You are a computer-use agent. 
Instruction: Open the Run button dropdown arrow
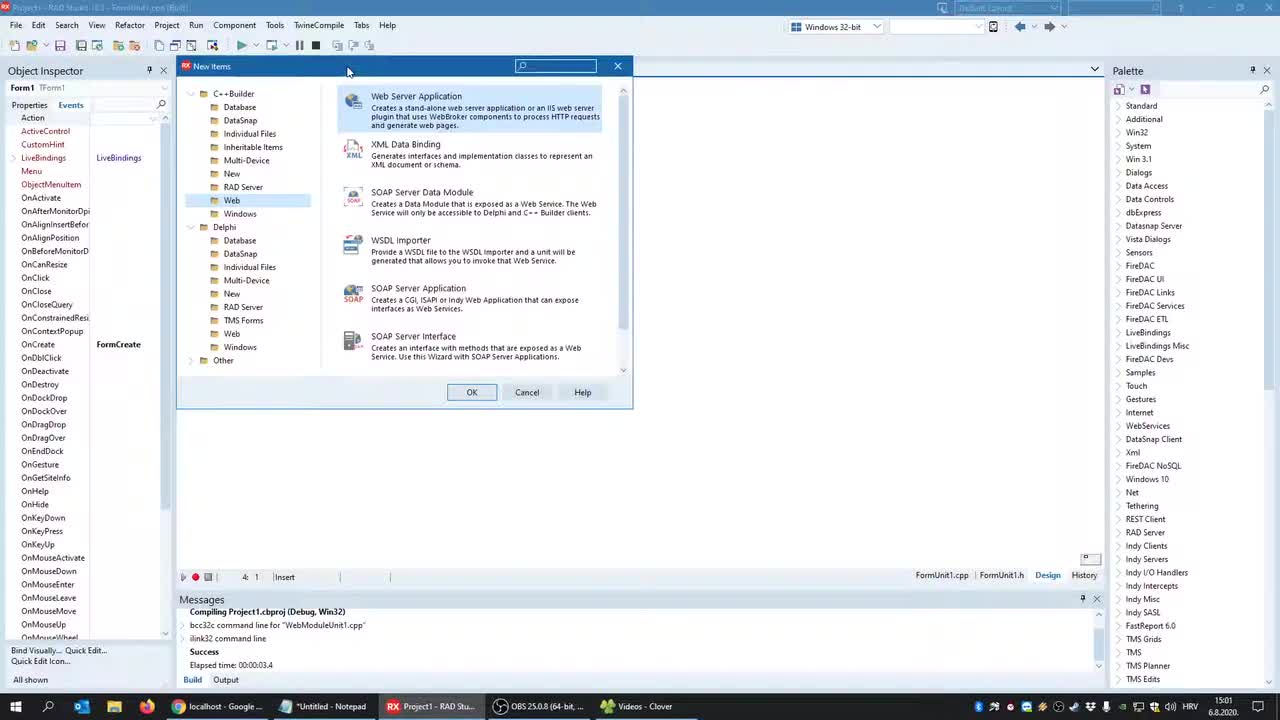click(x=256, y=45)
